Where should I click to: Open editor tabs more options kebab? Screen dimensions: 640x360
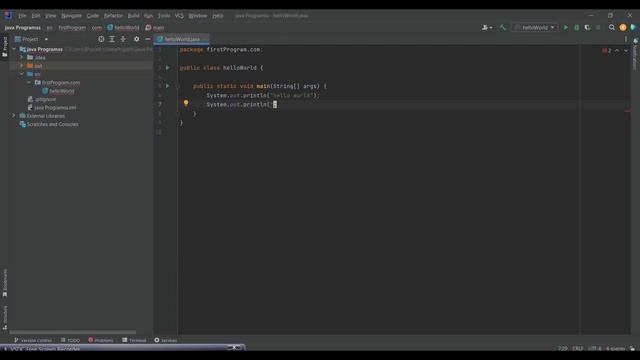[626, 39]
